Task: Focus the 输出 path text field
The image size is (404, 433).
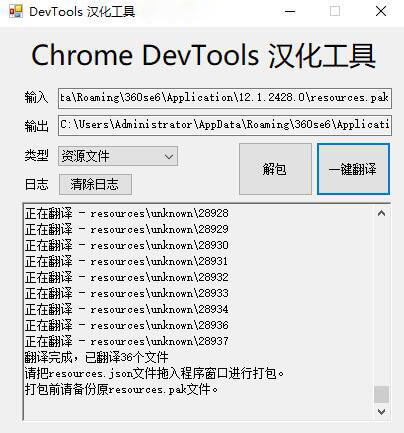Action: pos(225,125)
